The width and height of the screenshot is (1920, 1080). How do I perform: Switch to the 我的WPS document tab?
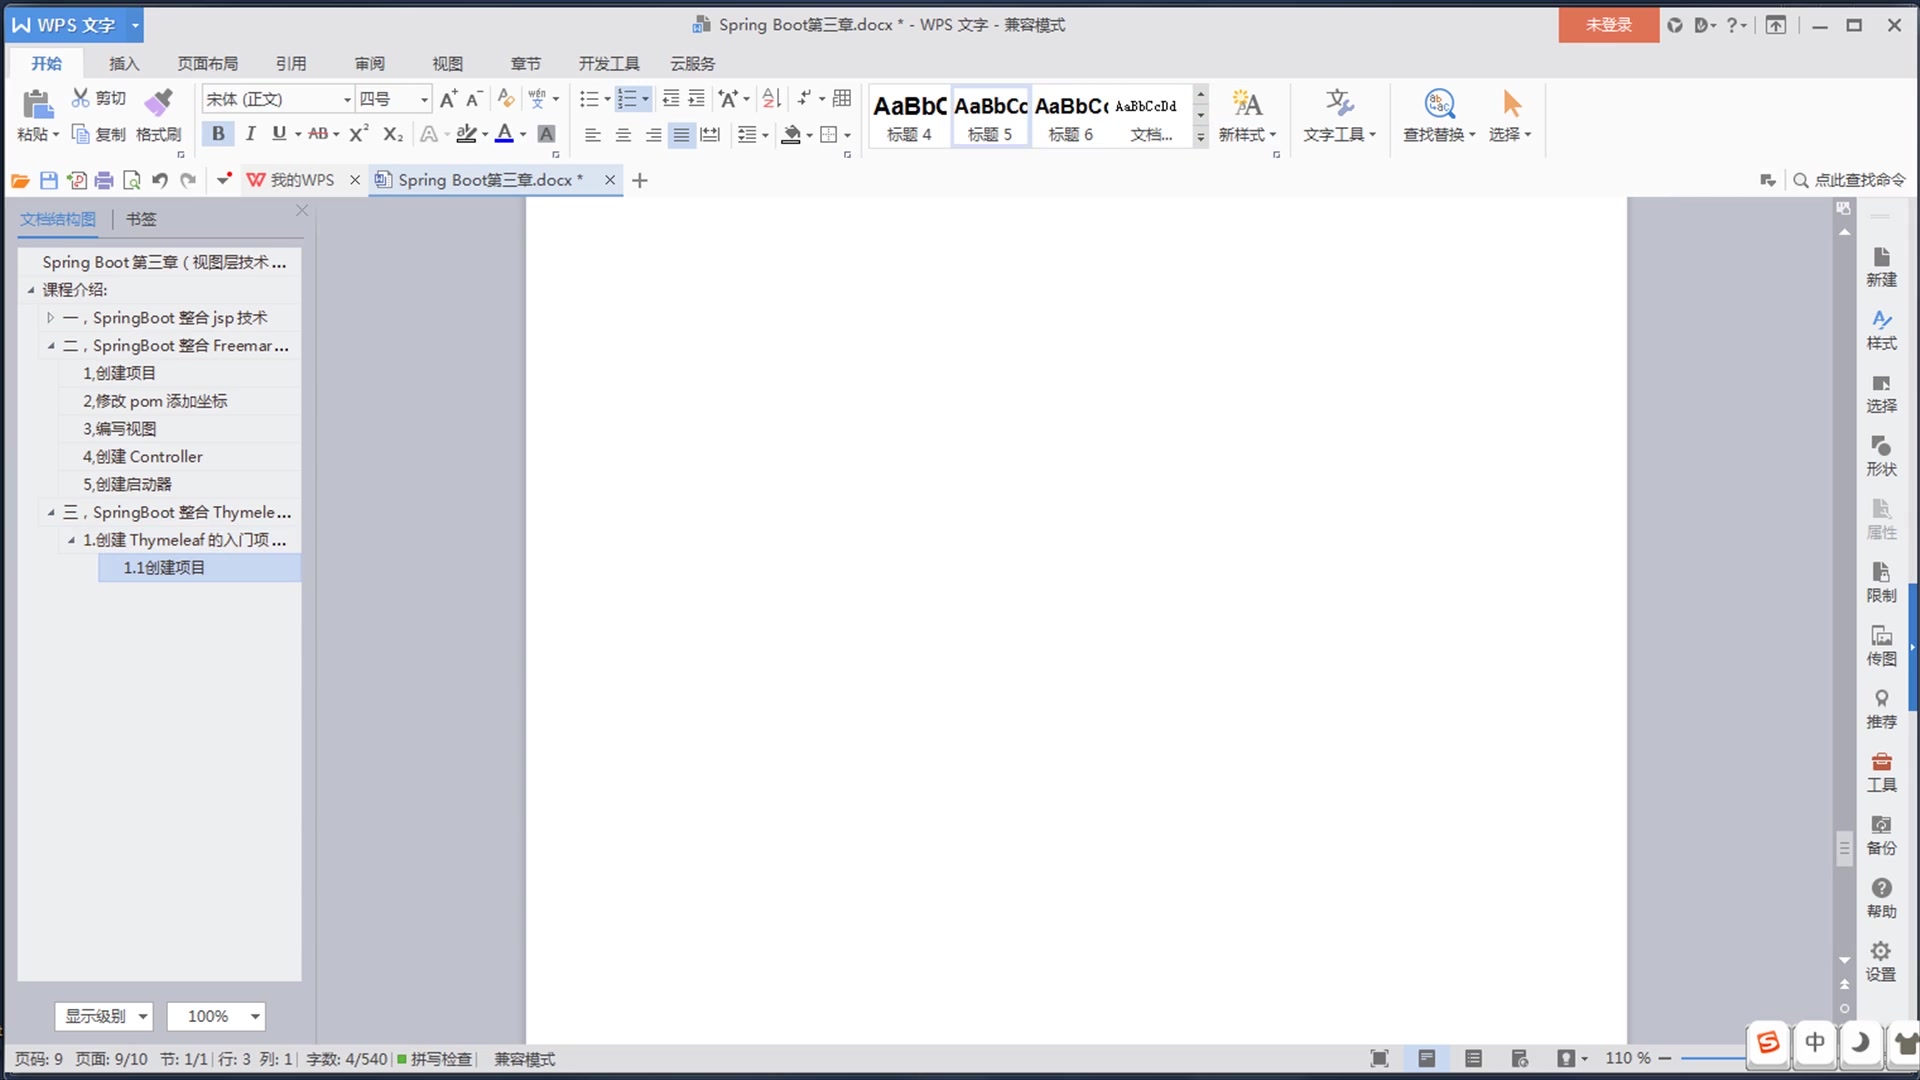click(x=301, y=180)
